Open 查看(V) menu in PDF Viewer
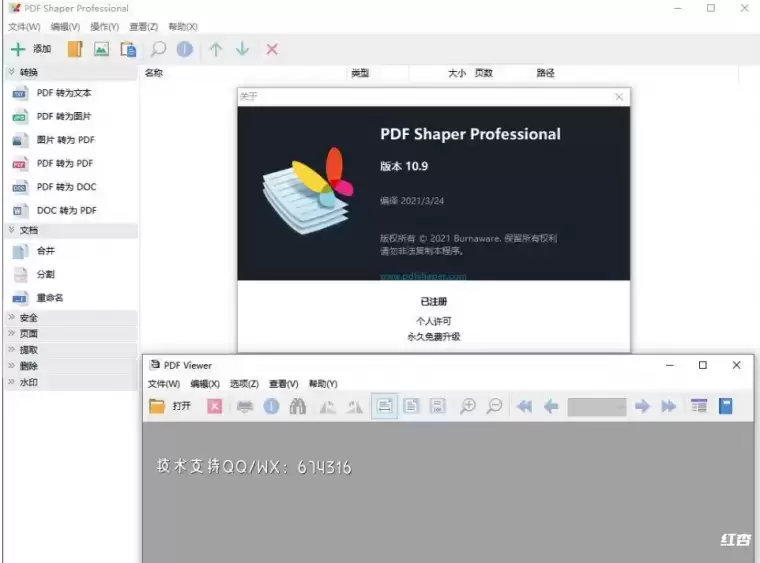Viewport: 760px width, 563px height. point(284,384)
